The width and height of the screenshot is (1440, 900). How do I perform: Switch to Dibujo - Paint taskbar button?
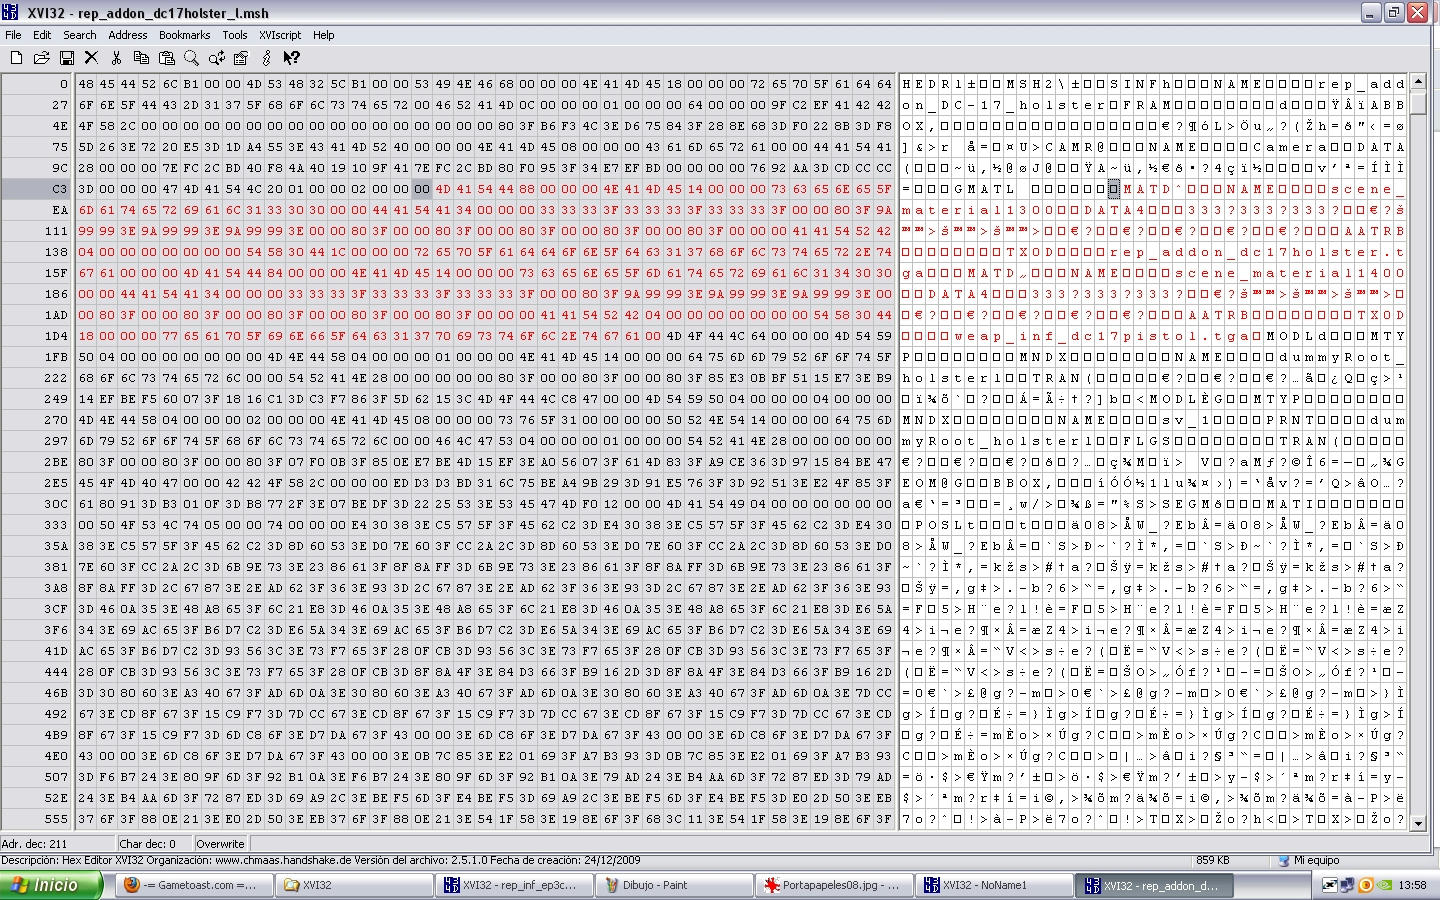pyautogui.click(x=673, y=885)
